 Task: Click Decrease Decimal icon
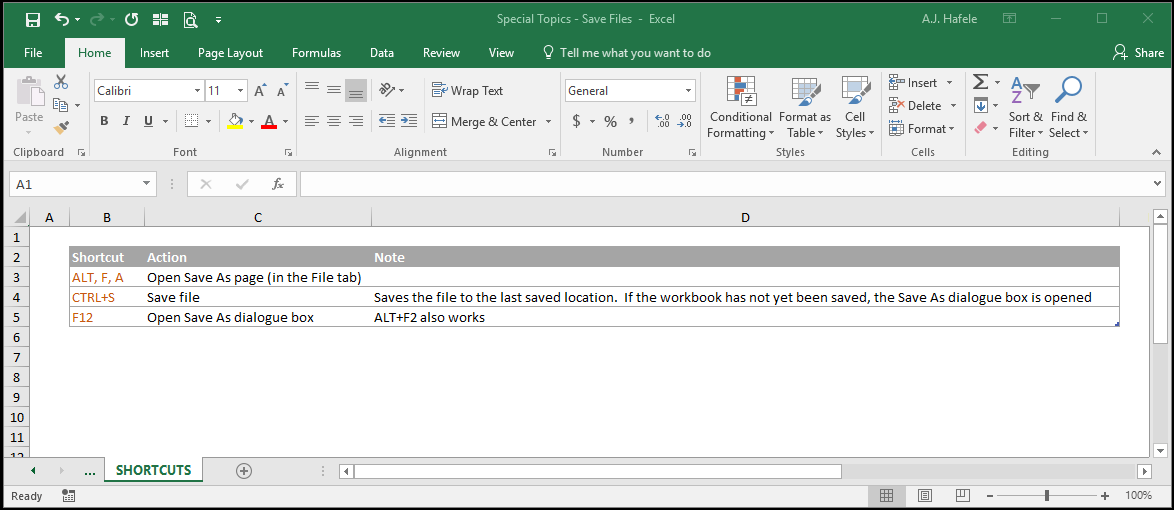684,121
